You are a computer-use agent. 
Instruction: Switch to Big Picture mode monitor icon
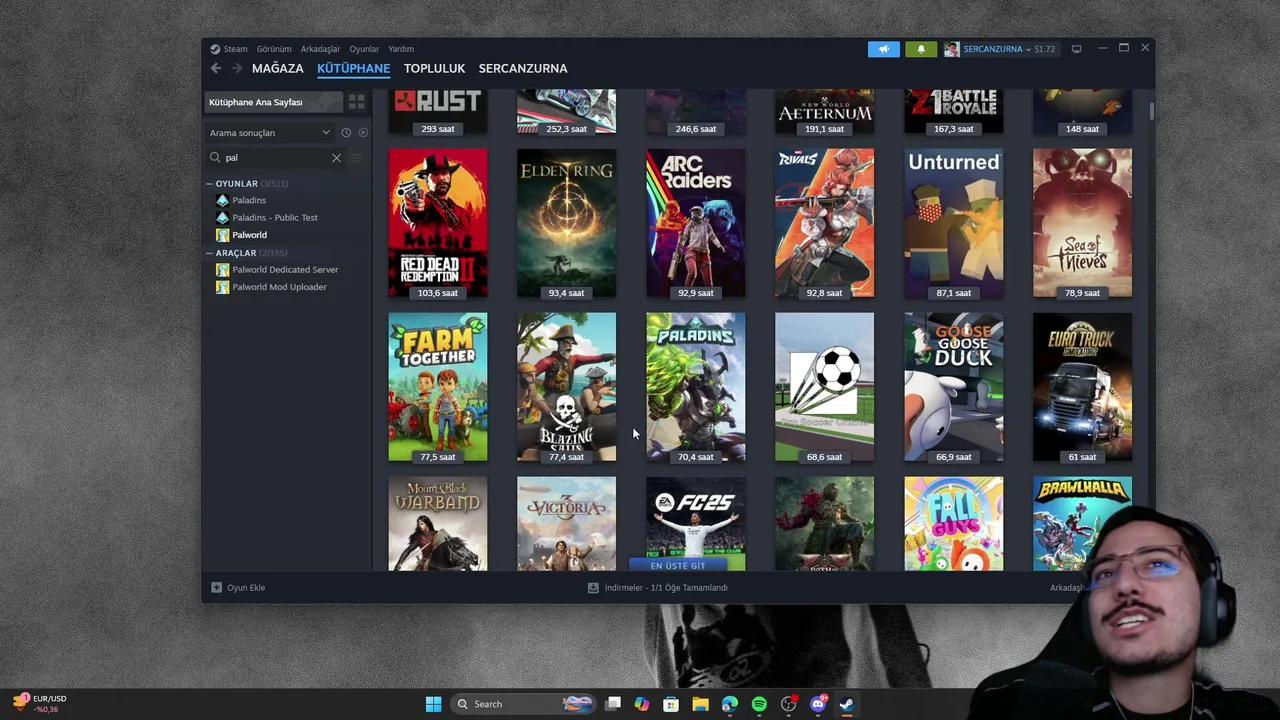pos(1076,49)
